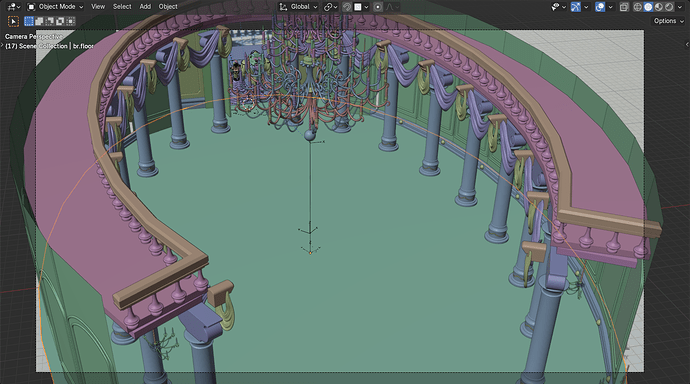690x384 pixels.
Task: Click the "Camera Perspective" label
Action: pos(33,37)
